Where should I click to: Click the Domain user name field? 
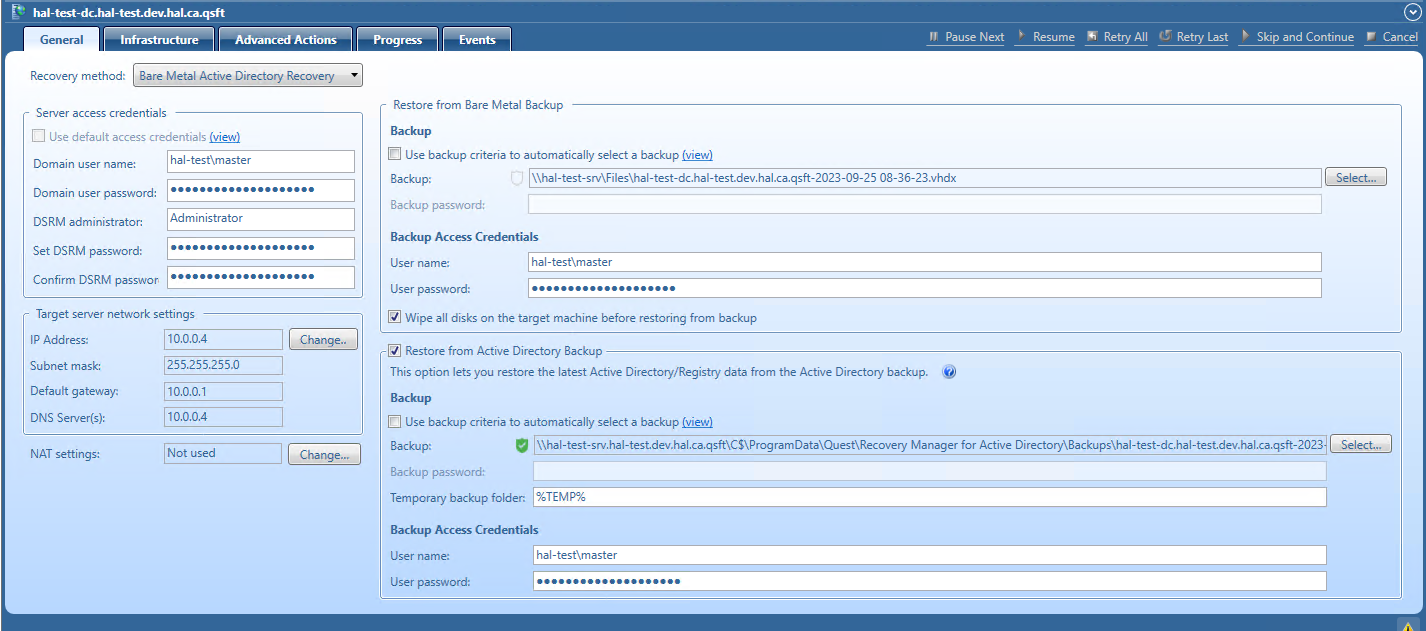click(x=261, y=161)
